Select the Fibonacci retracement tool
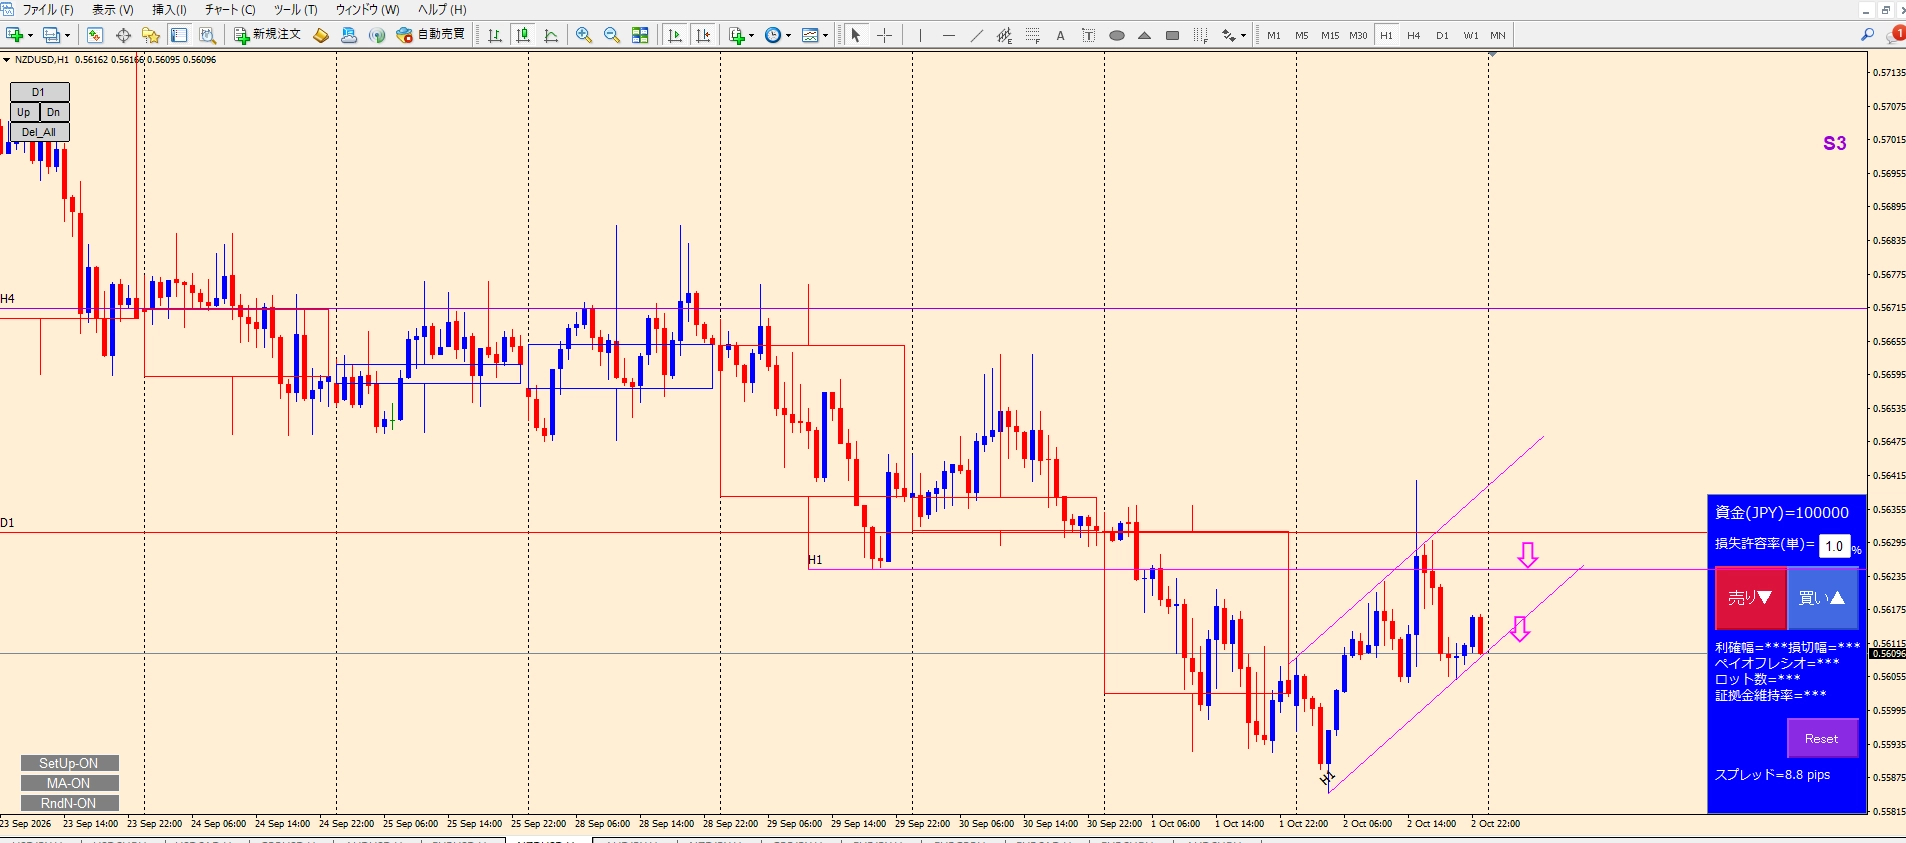 pos(1032,35)
